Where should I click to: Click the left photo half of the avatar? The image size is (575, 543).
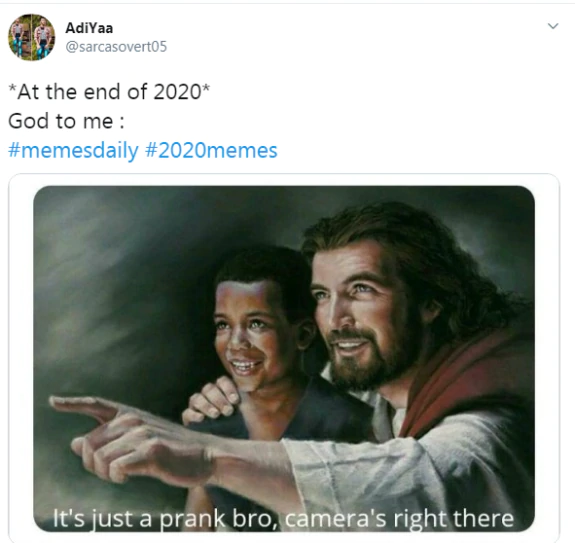20,37
